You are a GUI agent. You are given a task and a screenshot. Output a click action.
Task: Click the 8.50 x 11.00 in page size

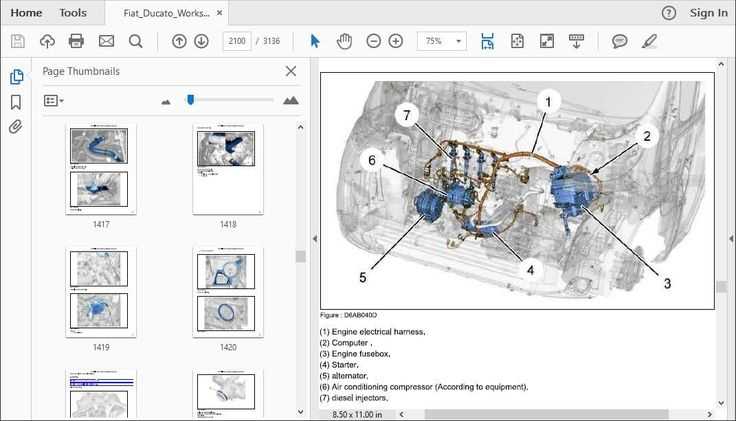(x=357, y=414)
